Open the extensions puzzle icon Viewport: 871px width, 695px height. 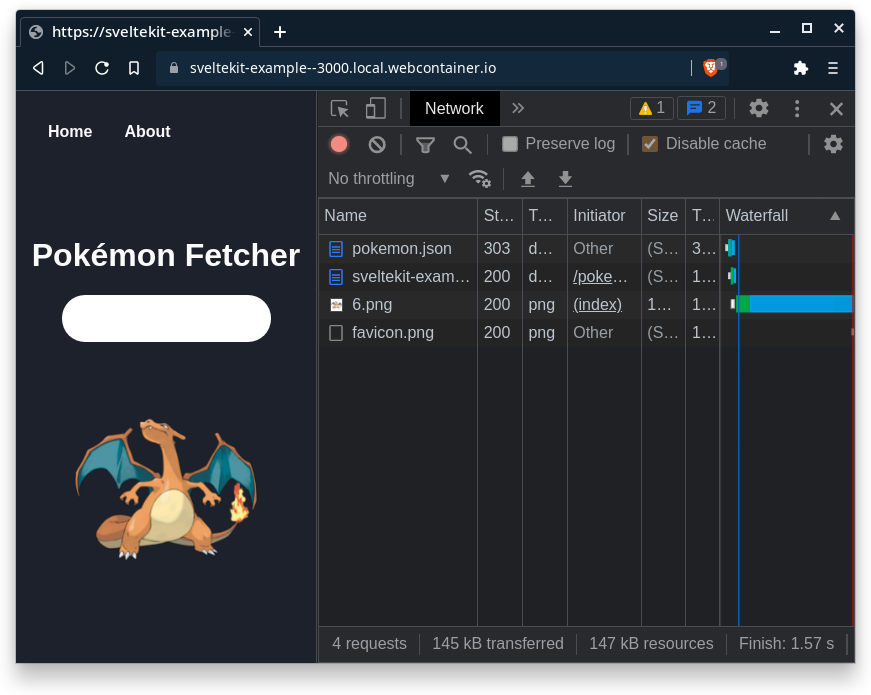800,68
